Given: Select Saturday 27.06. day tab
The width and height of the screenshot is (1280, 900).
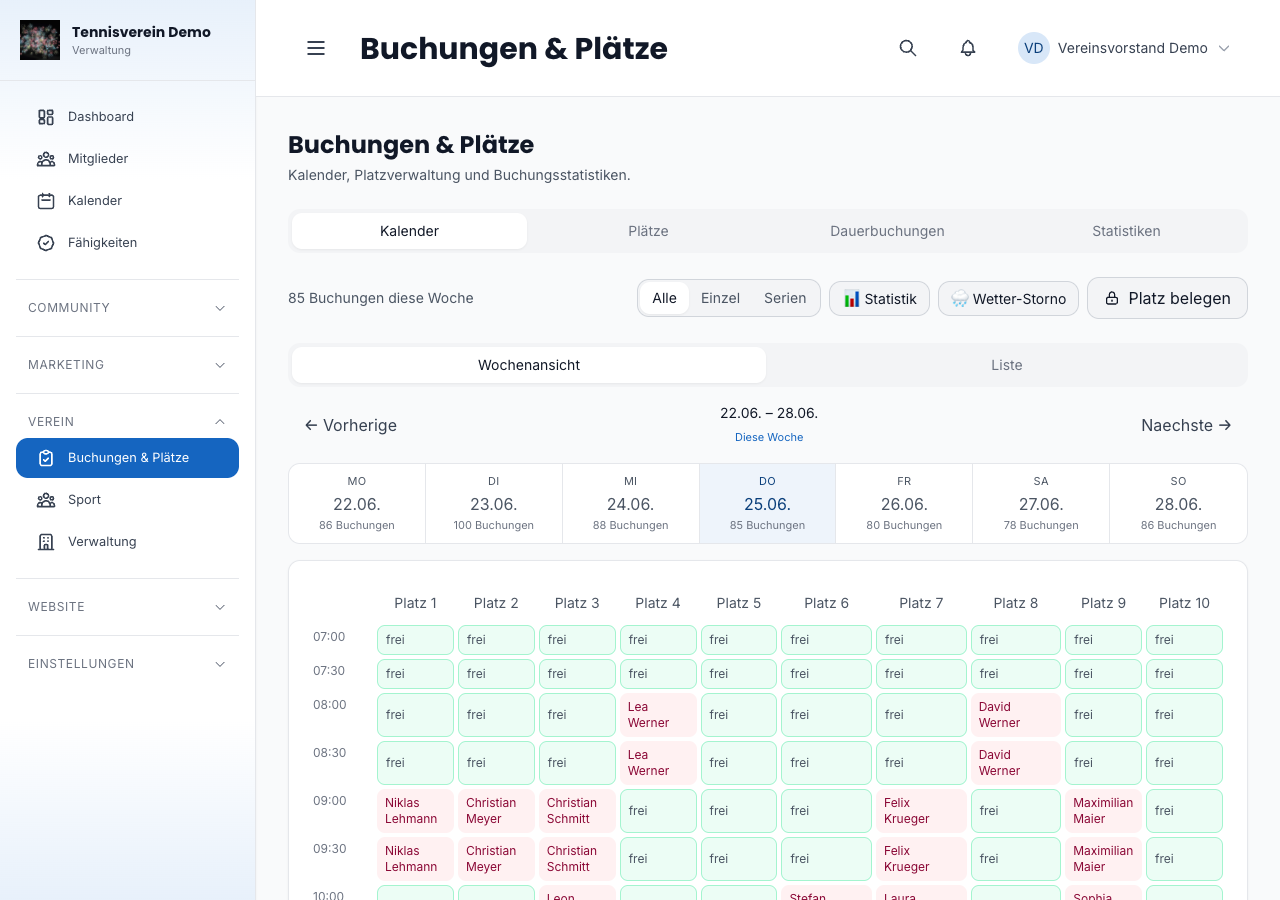Looking at the screenshot, I should click(x=1041, y=503).
